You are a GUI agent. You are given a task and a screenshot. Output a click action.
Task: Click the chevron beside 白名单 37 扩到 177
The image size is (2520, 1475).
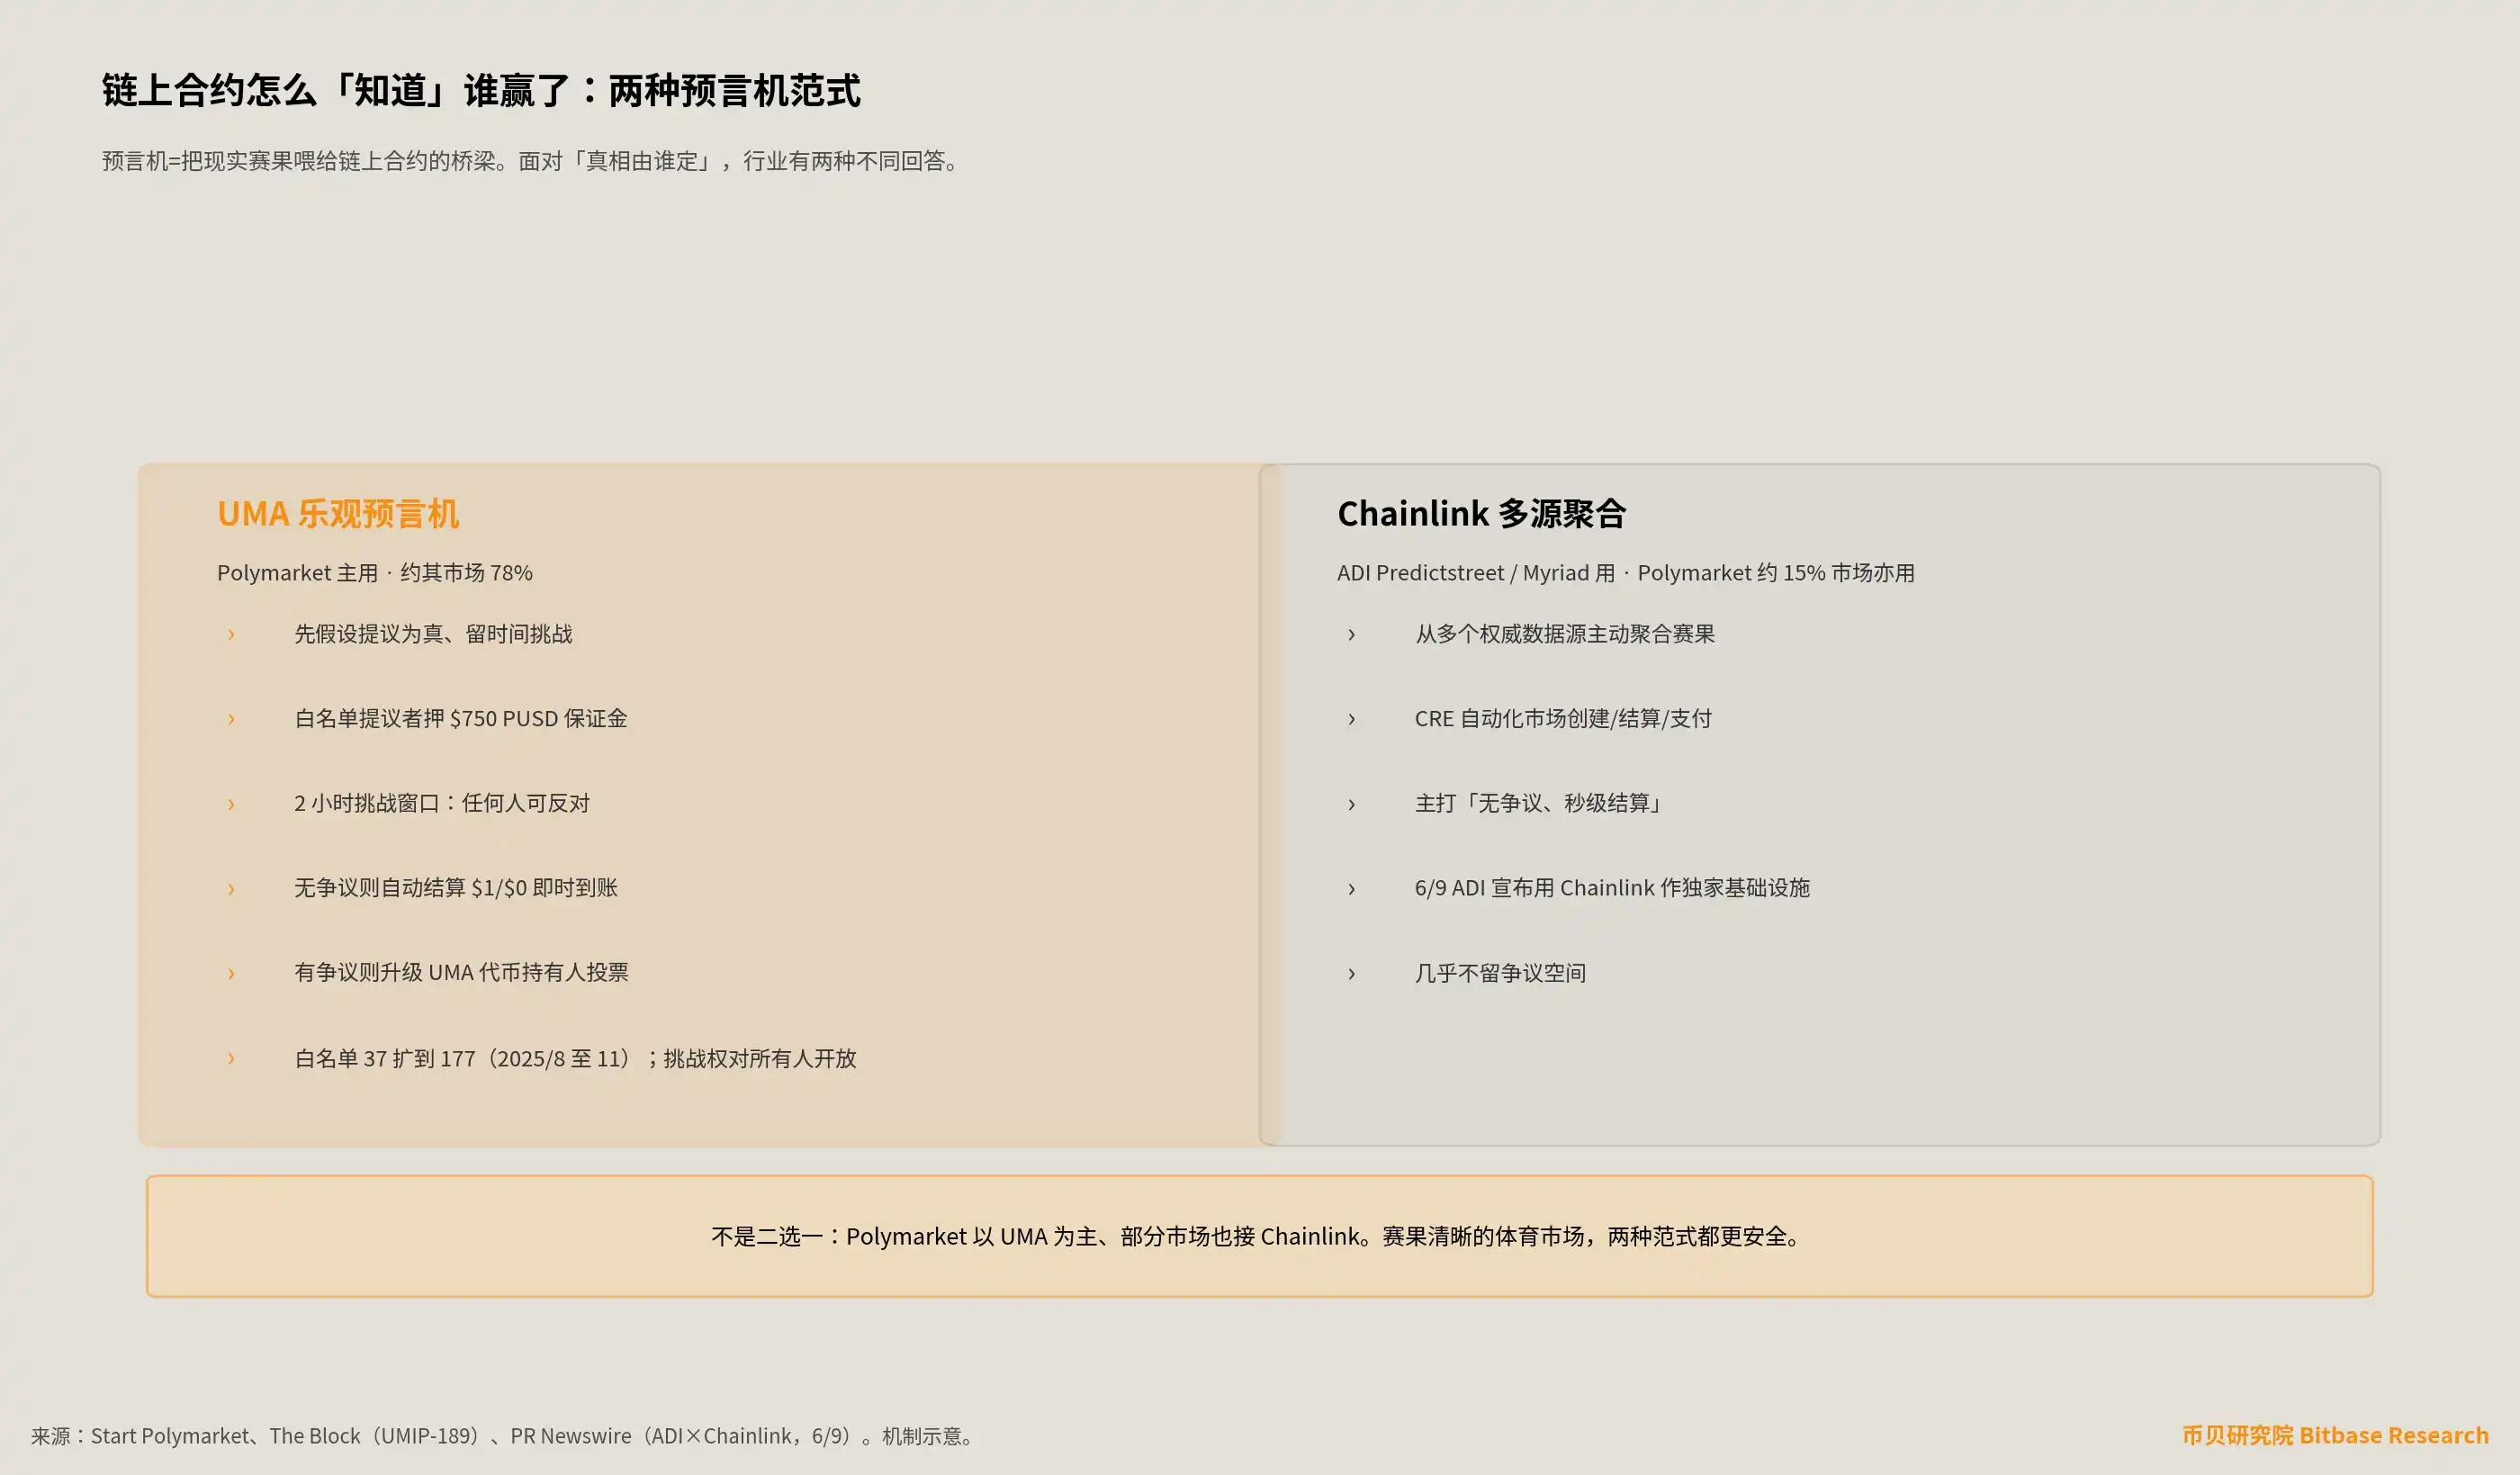pyautogui.click(x=231, y=1058)
